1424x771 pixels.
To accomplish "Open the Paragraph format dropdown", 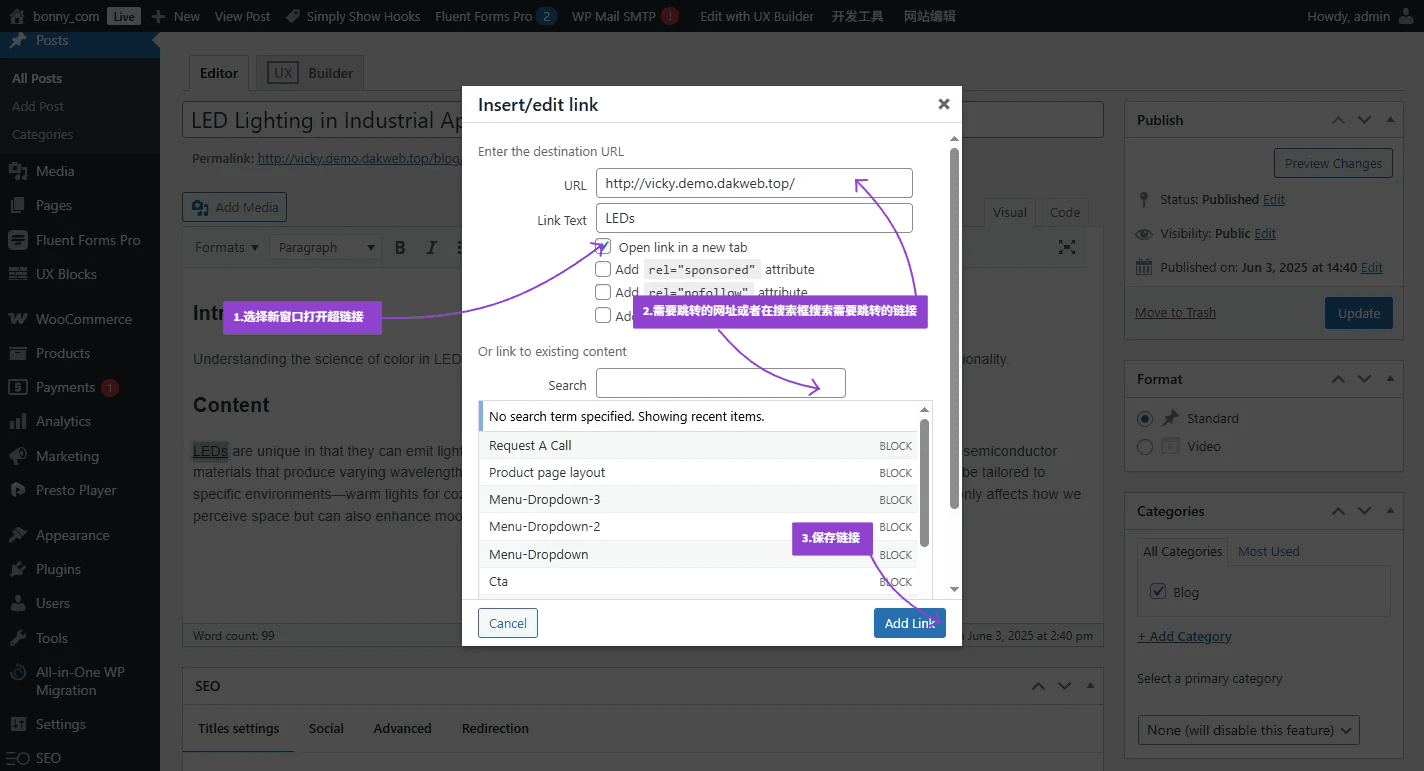I will (x=327, y=247).
